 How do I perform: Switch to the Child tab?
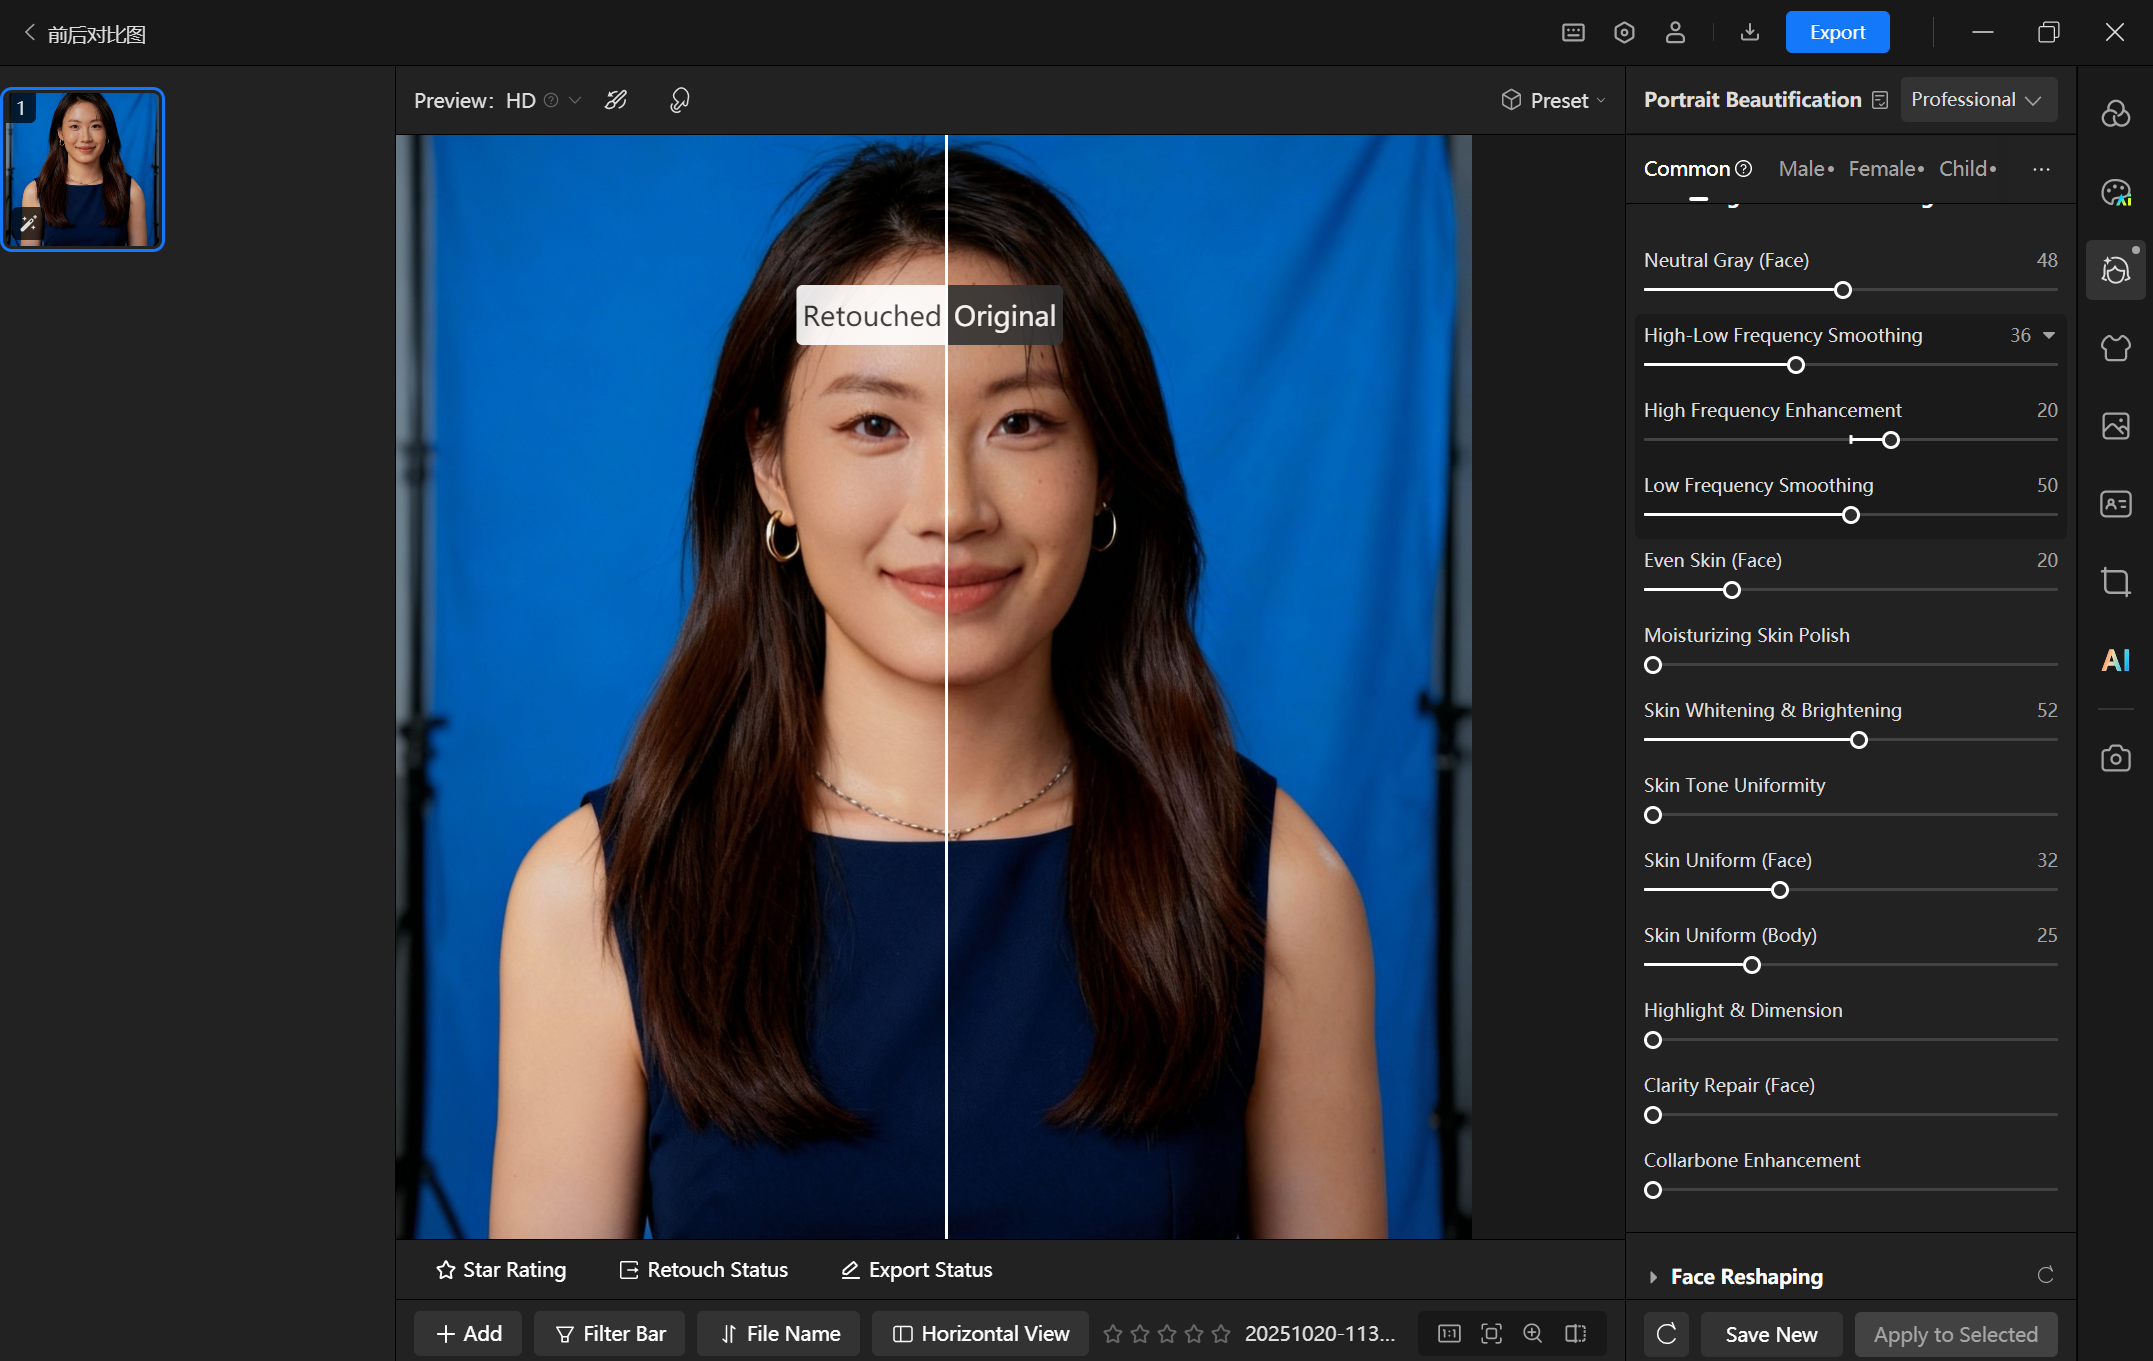[1967, 169]
